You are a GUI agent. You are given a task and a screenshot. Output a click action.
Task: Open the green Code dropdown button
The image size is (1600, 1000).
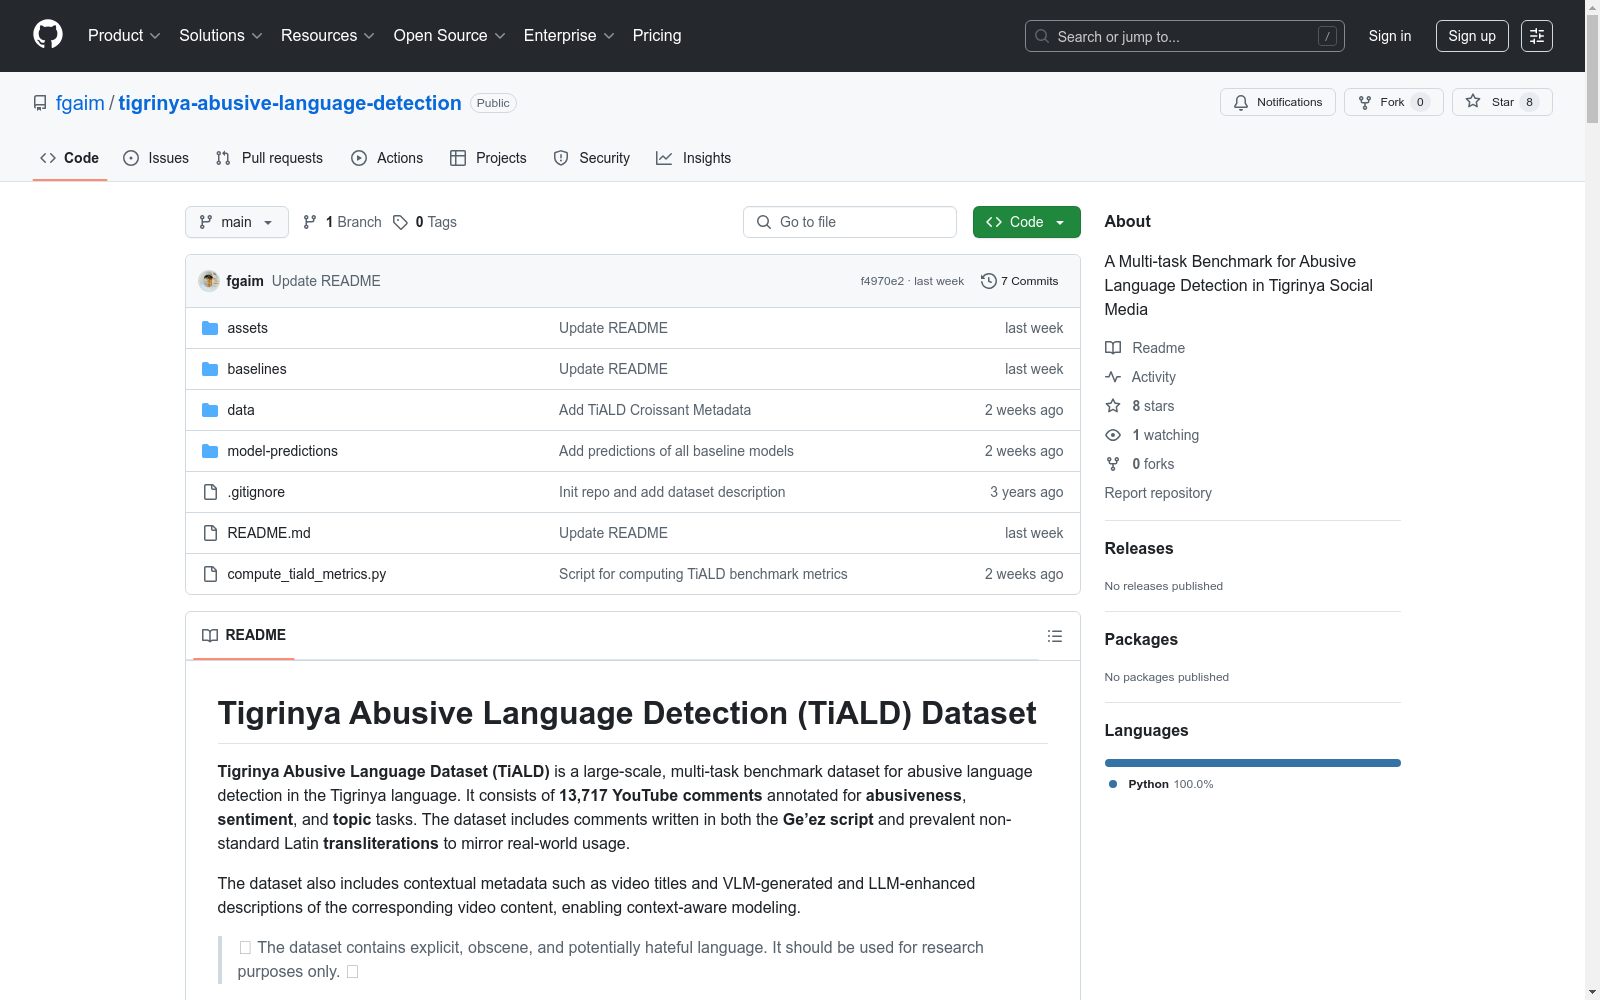point(1026,222)
